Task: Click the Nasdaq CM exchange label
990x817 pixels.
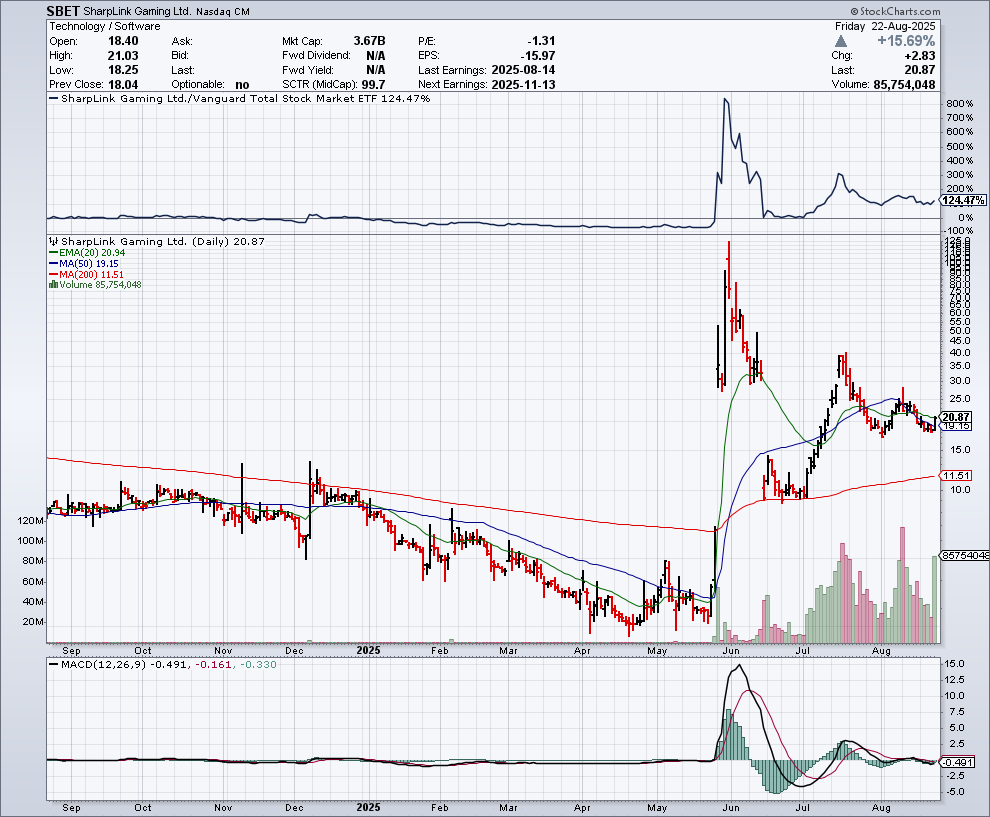Action: click(x=223, y=12)
